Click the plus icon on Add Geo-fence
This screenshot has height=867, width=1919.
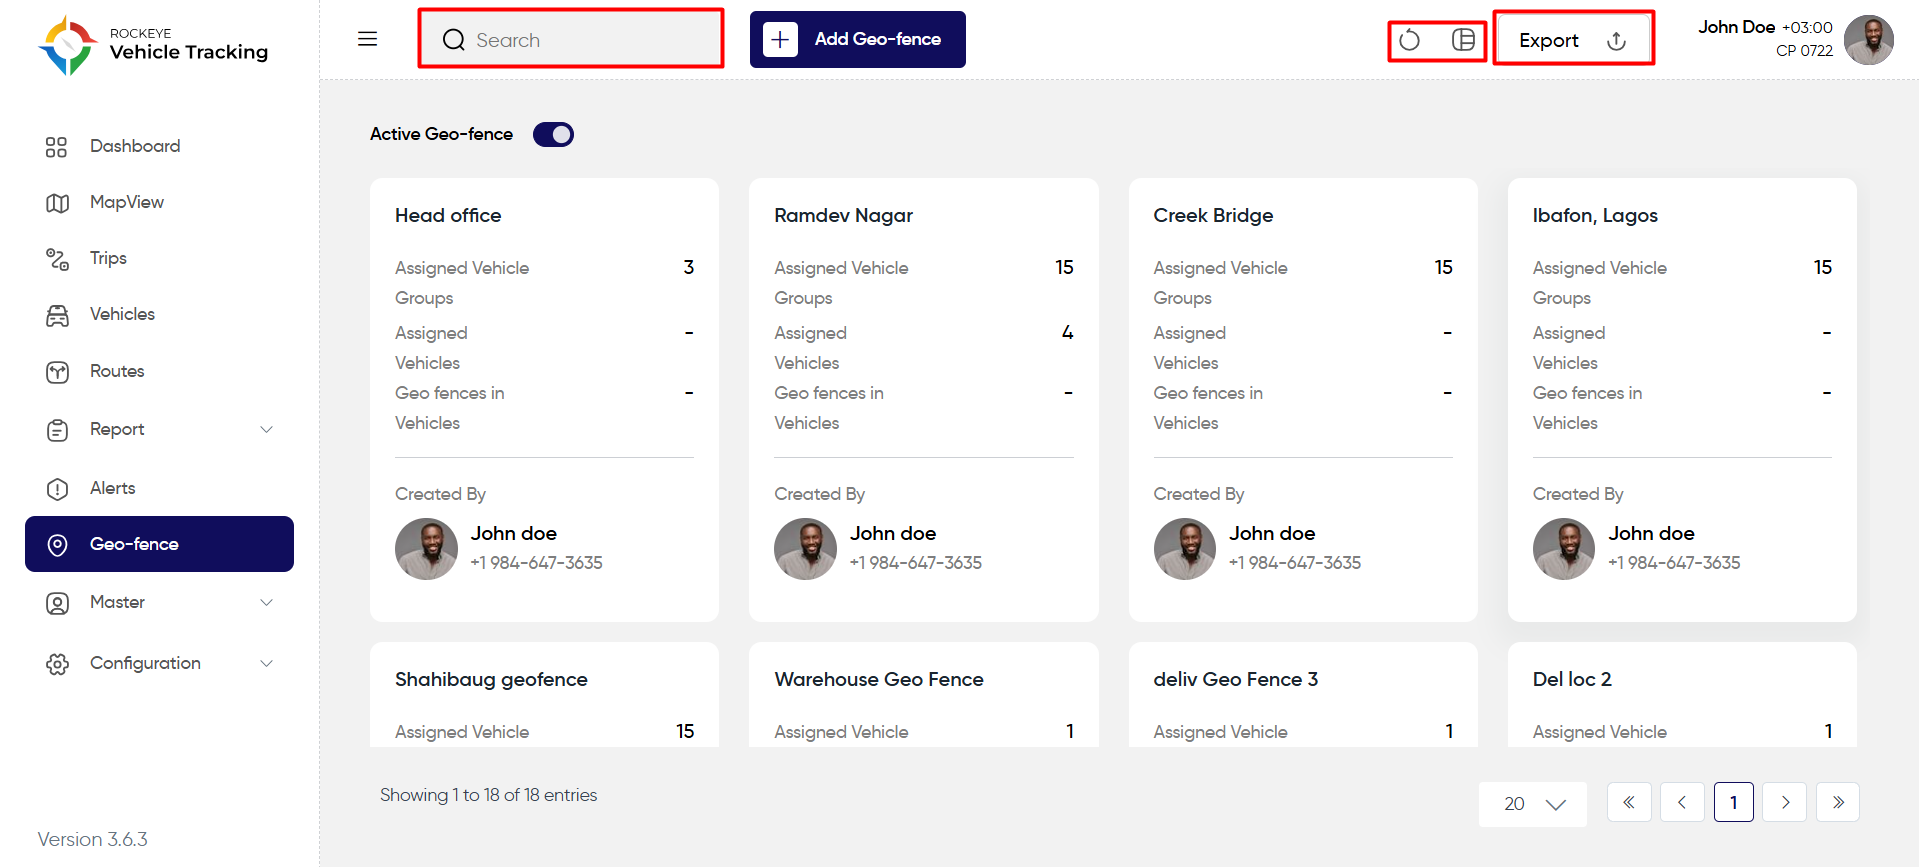pos(780,40)
